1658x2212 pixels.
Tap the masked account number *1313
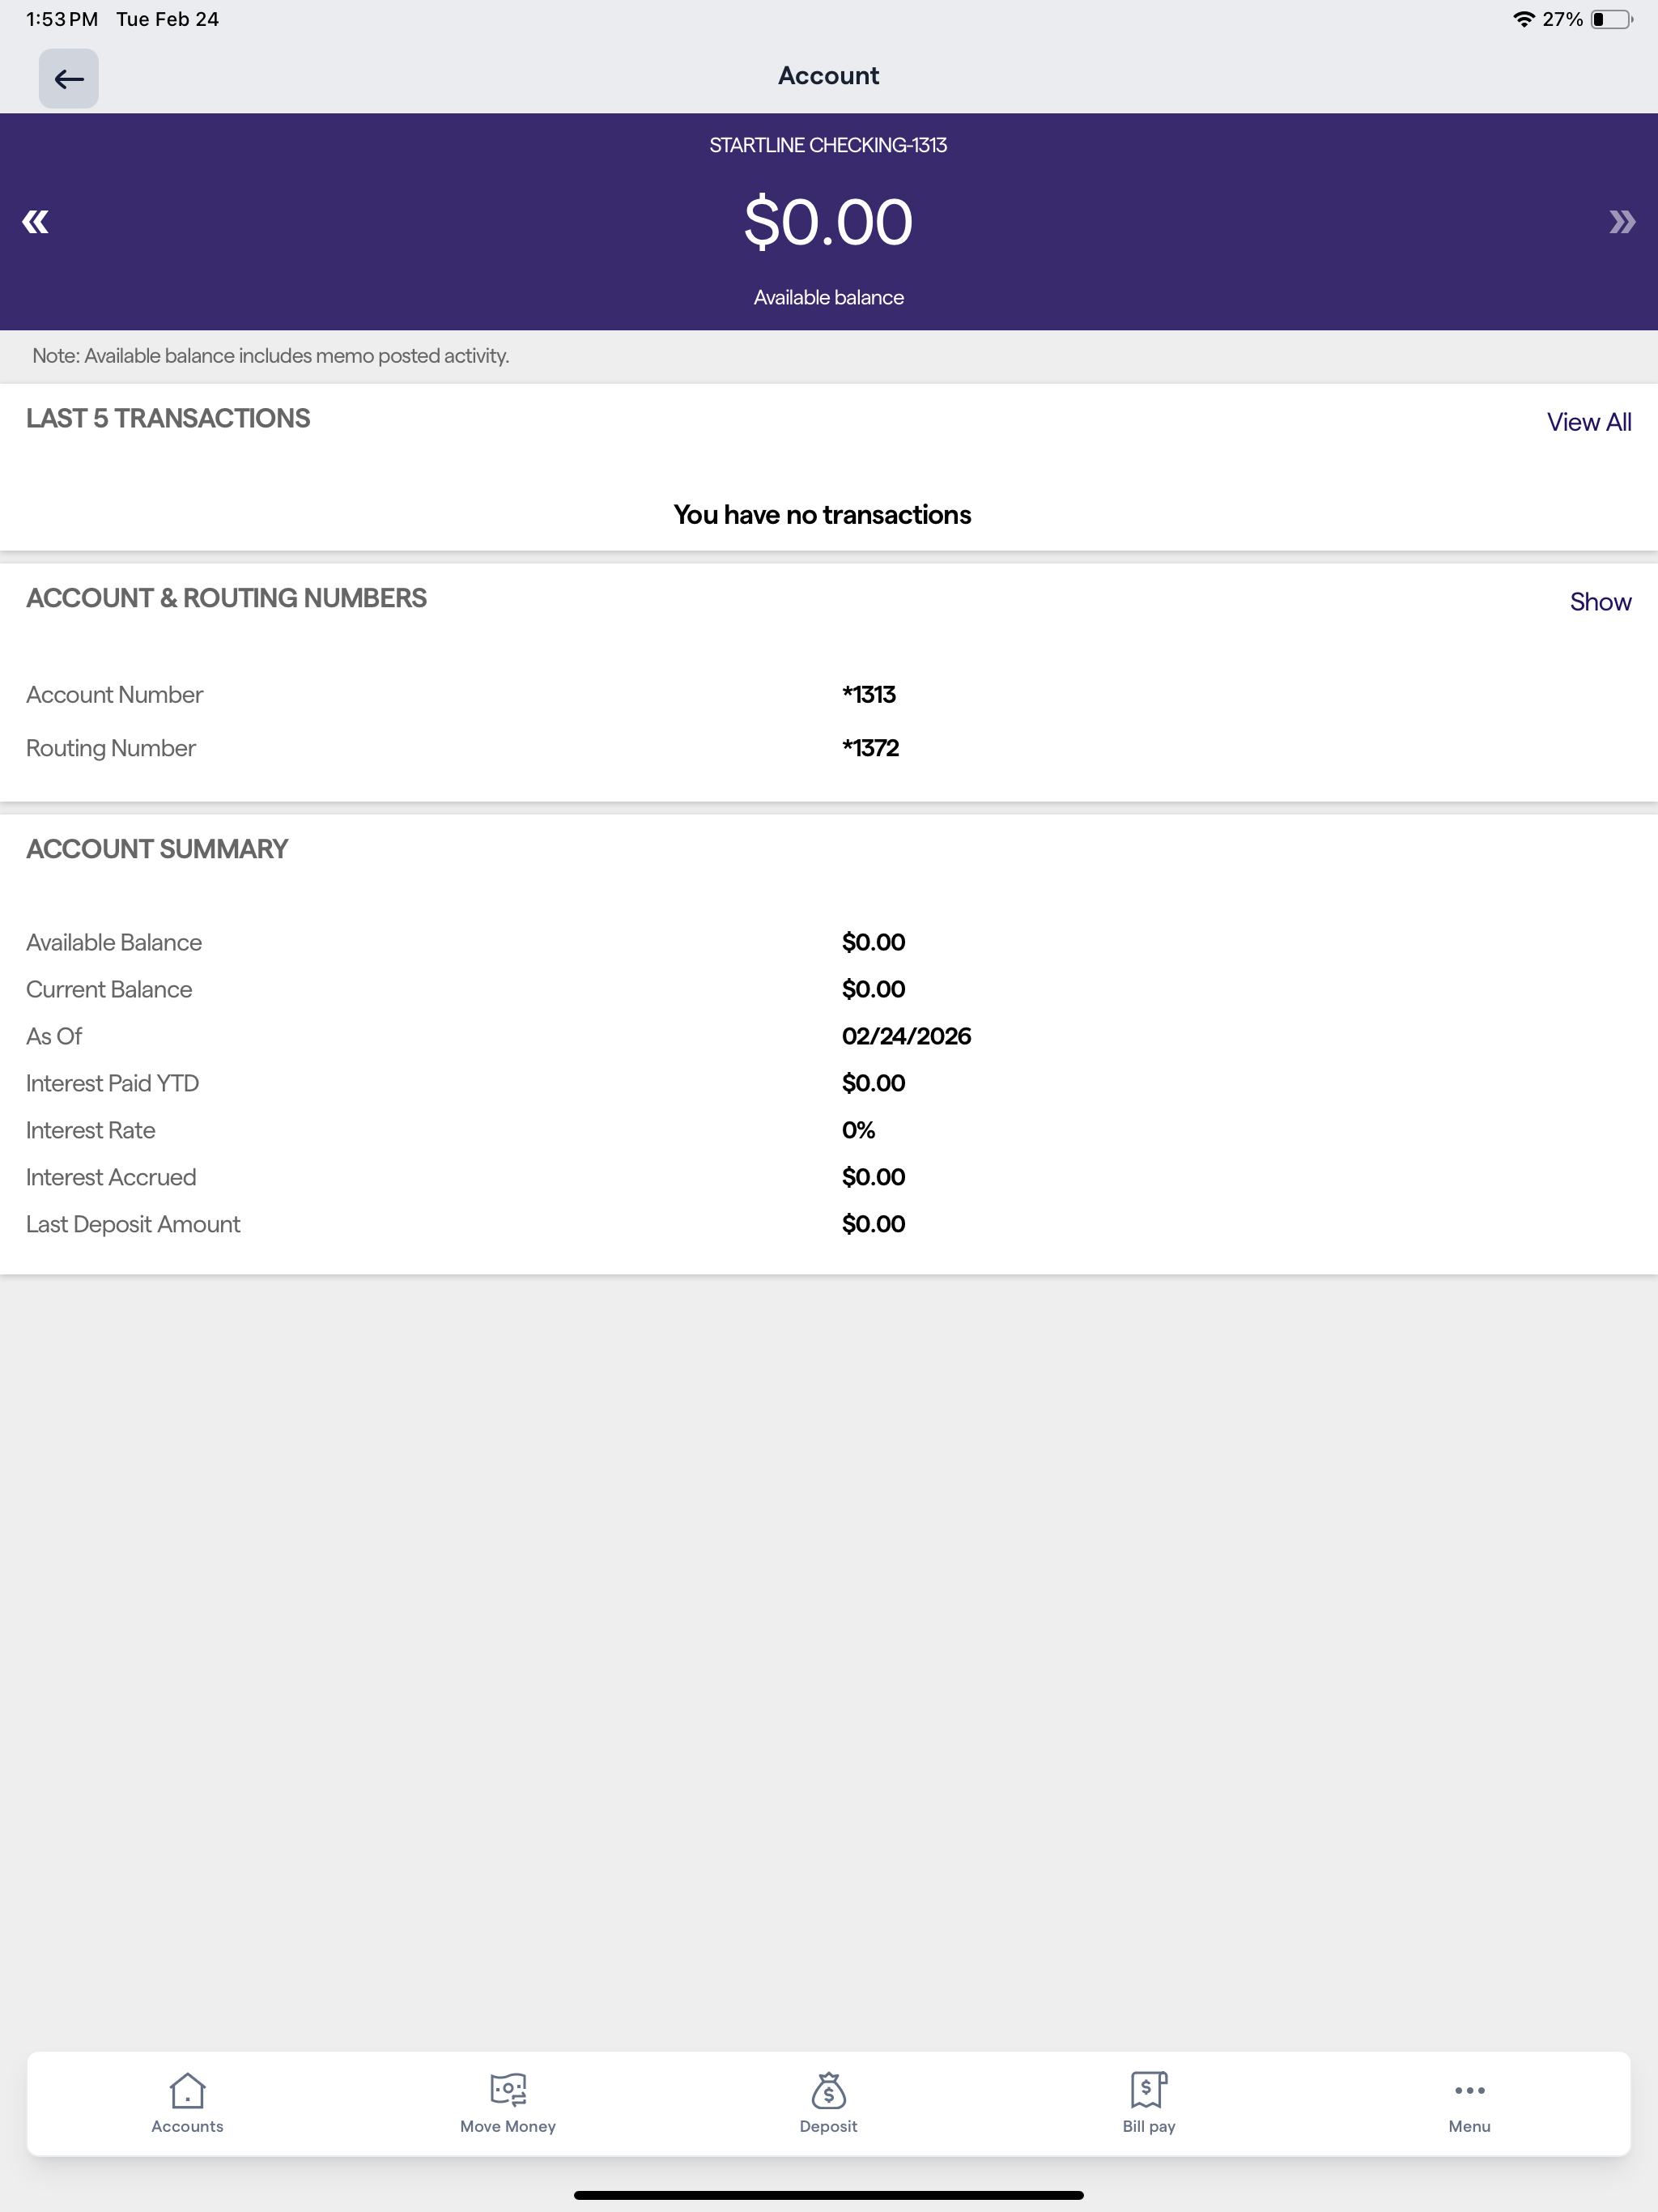tap(869, 694)
